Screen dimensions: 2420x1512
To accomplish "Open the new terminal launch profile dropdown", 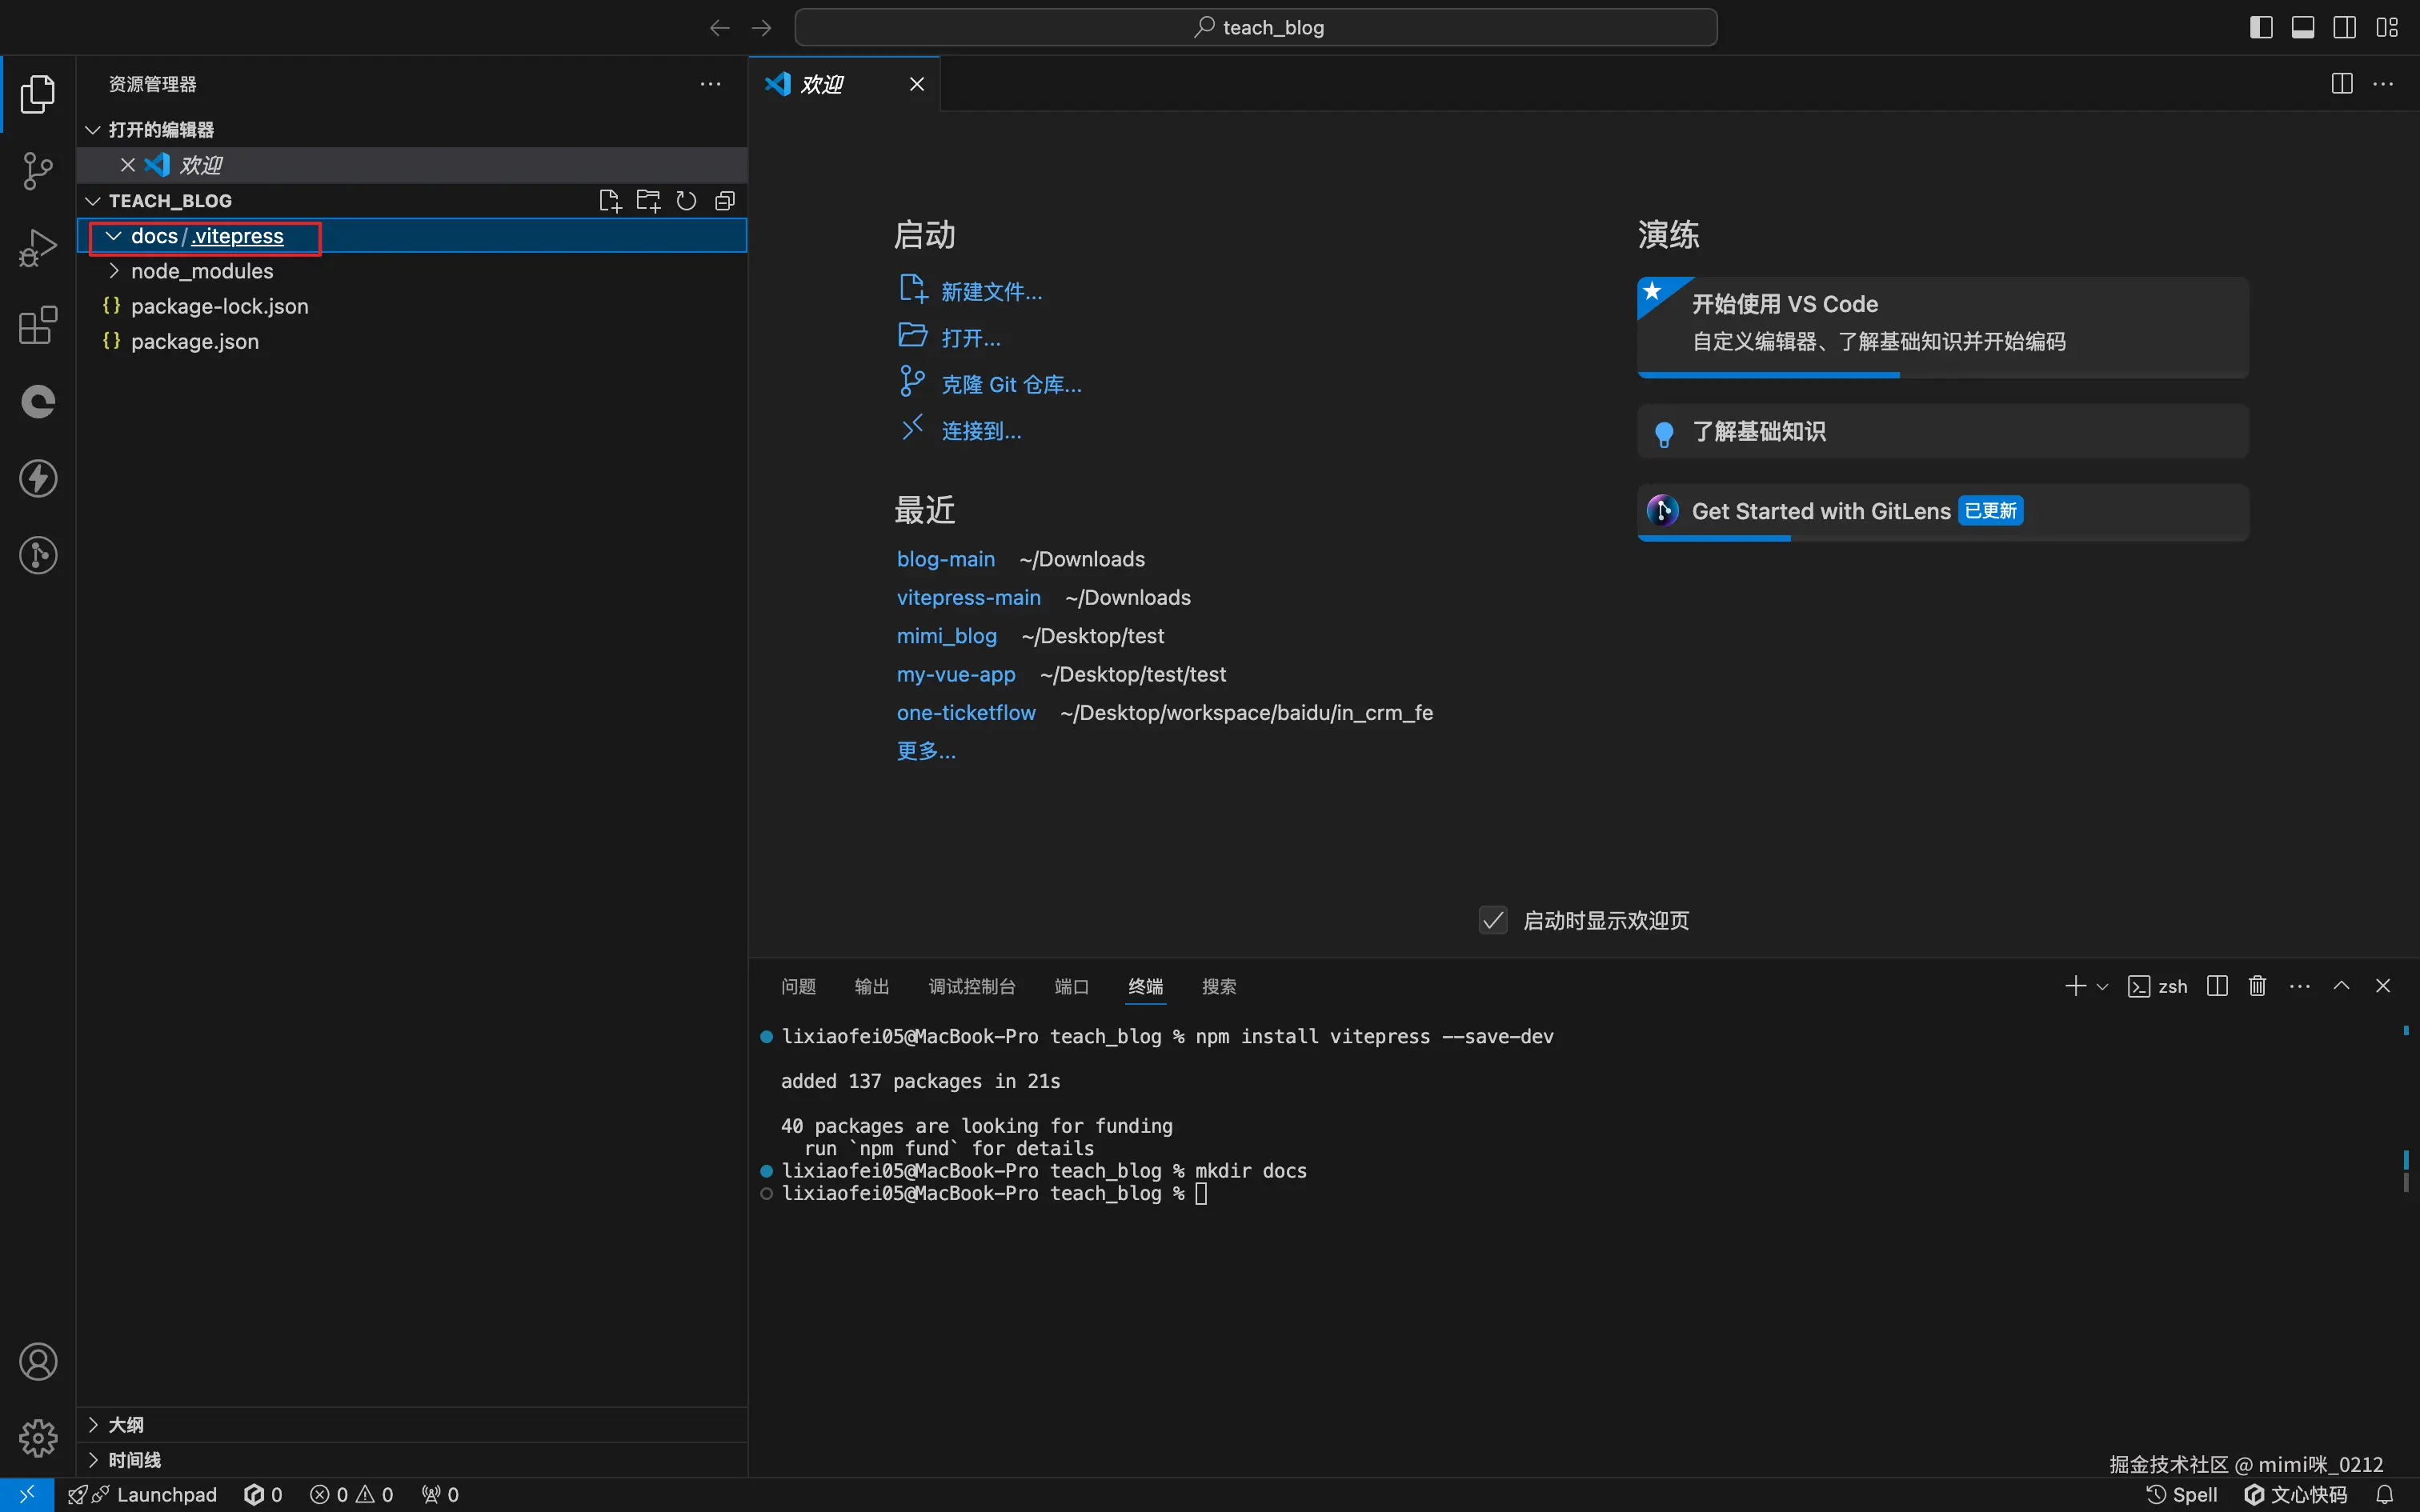I will [2102, 987].
